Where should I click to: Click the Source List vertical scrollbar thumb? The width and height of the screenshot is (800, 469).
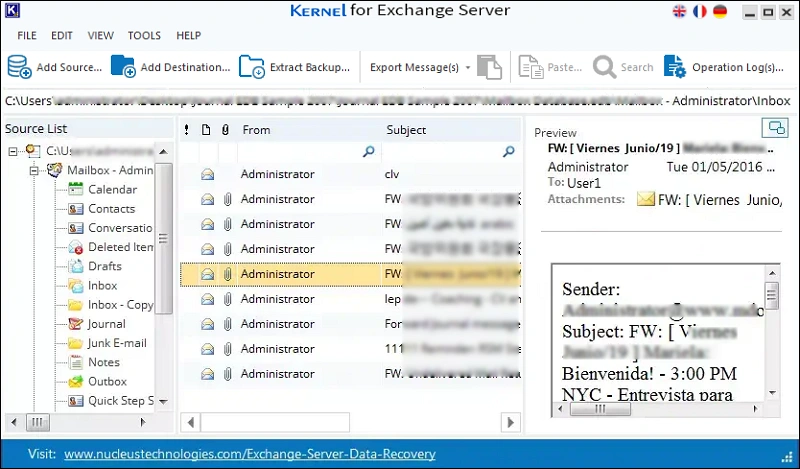click(x=163, y=238)
